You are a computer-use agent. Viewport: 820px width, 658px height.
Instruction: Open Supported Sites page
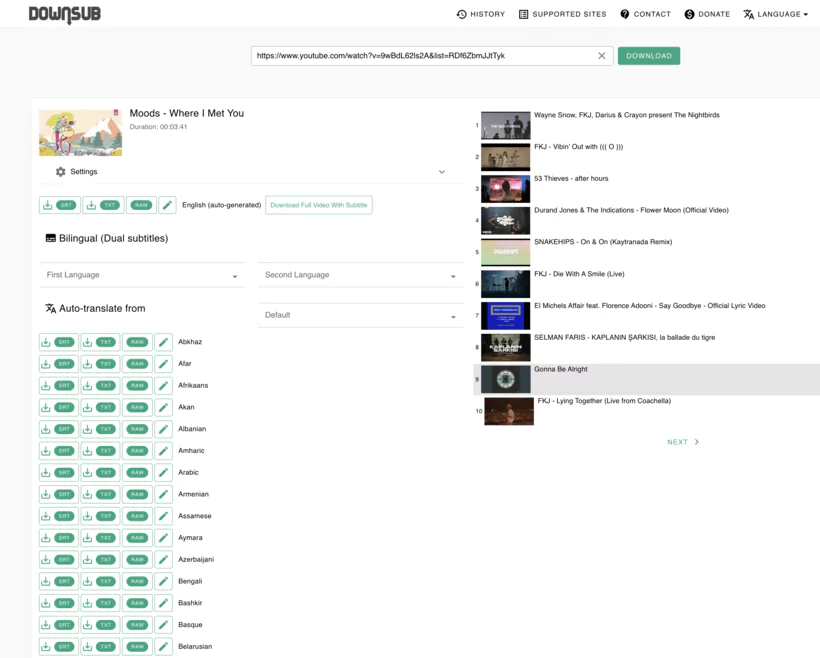[562, 14]
